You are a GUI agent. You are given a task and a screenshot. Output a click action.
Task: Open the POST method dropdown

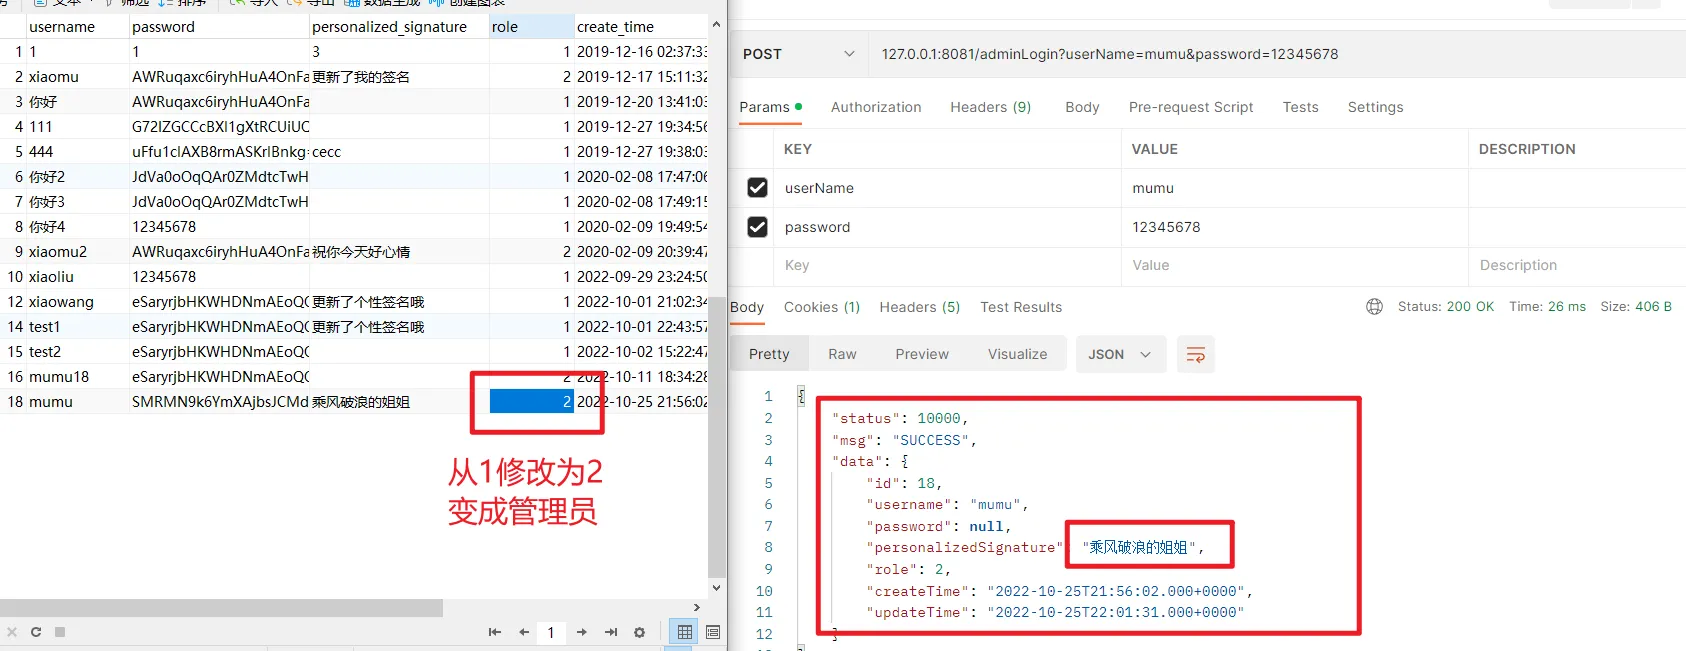click(x=799, y=54)
